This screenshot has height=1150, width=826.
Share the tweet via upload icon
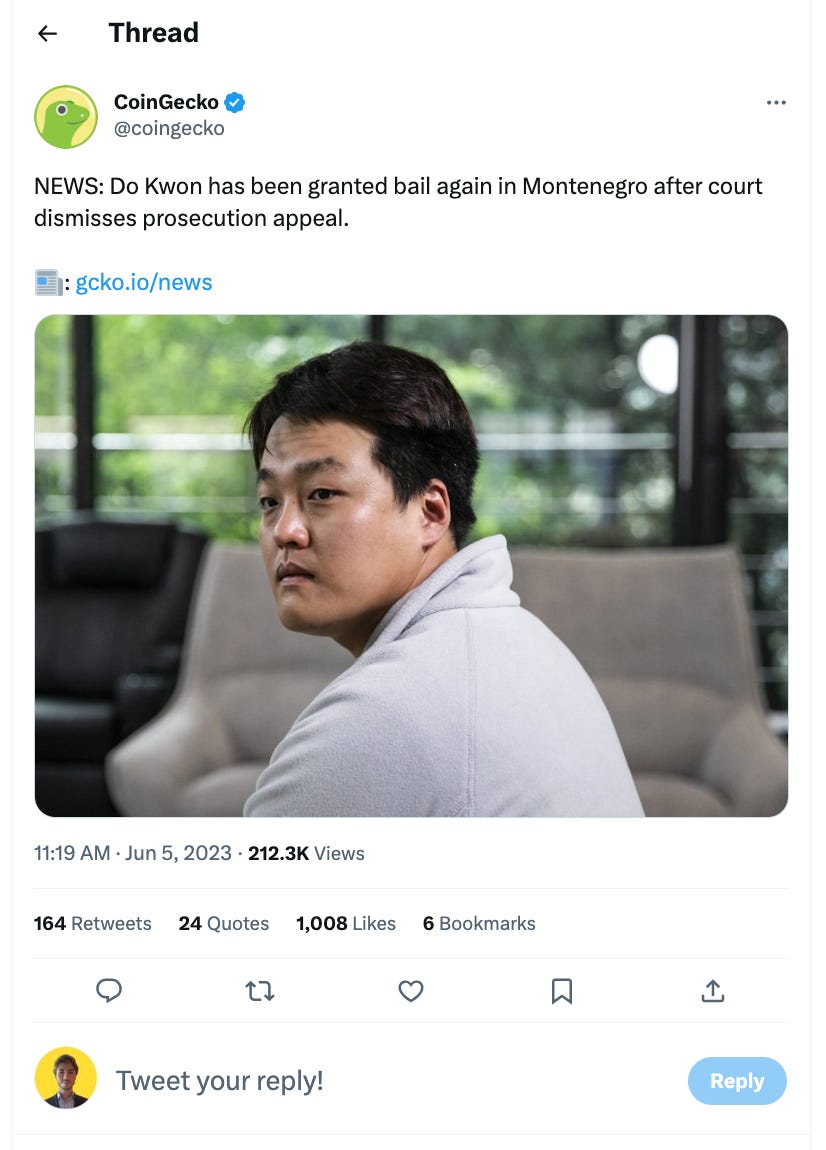click(713, 991)
